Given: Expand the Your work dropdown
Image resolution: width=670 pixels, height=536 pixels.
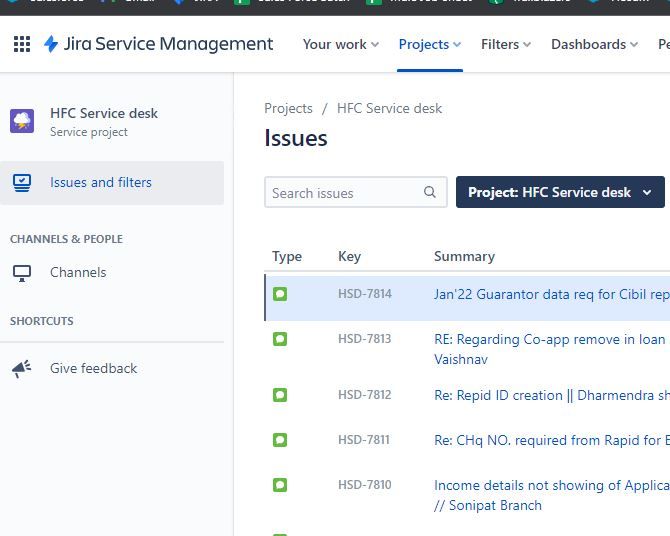Looking at the screenshot, I should 340,44.
